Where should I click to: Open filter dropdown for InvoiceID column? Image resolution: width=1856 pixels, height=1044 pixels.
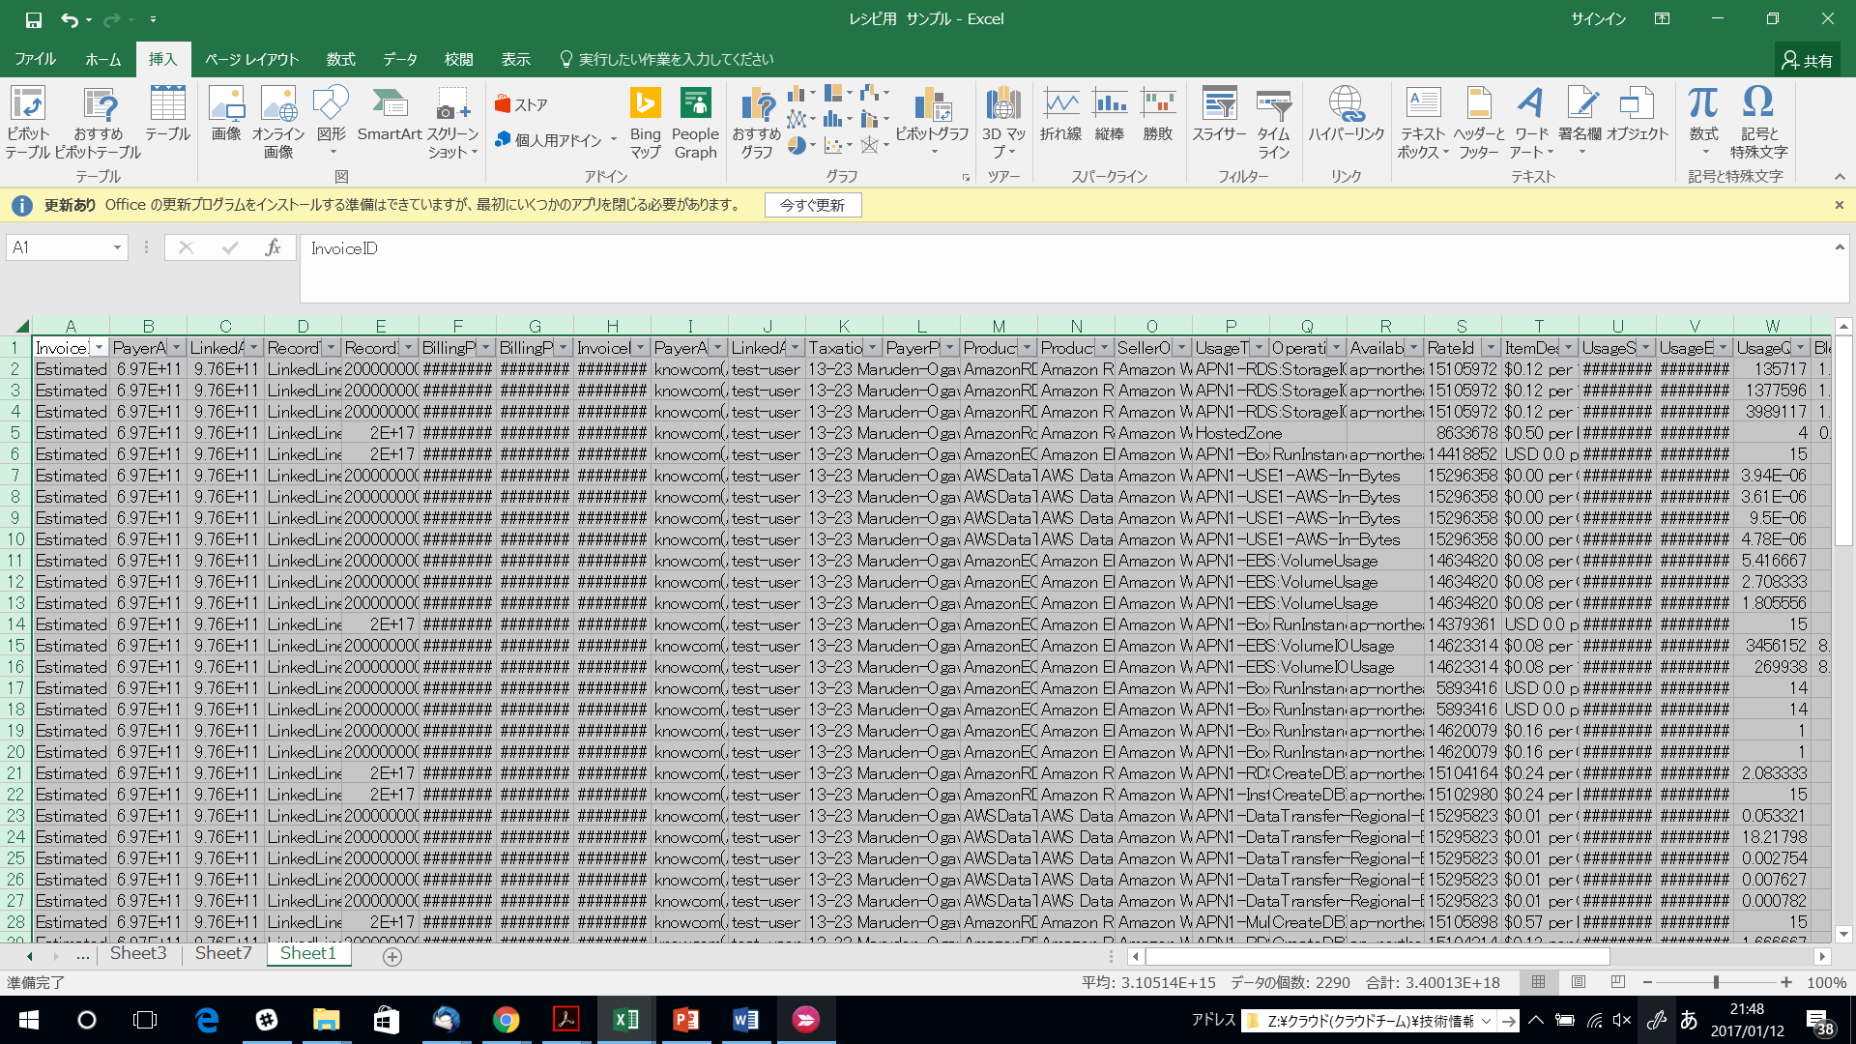coord(98,347)
